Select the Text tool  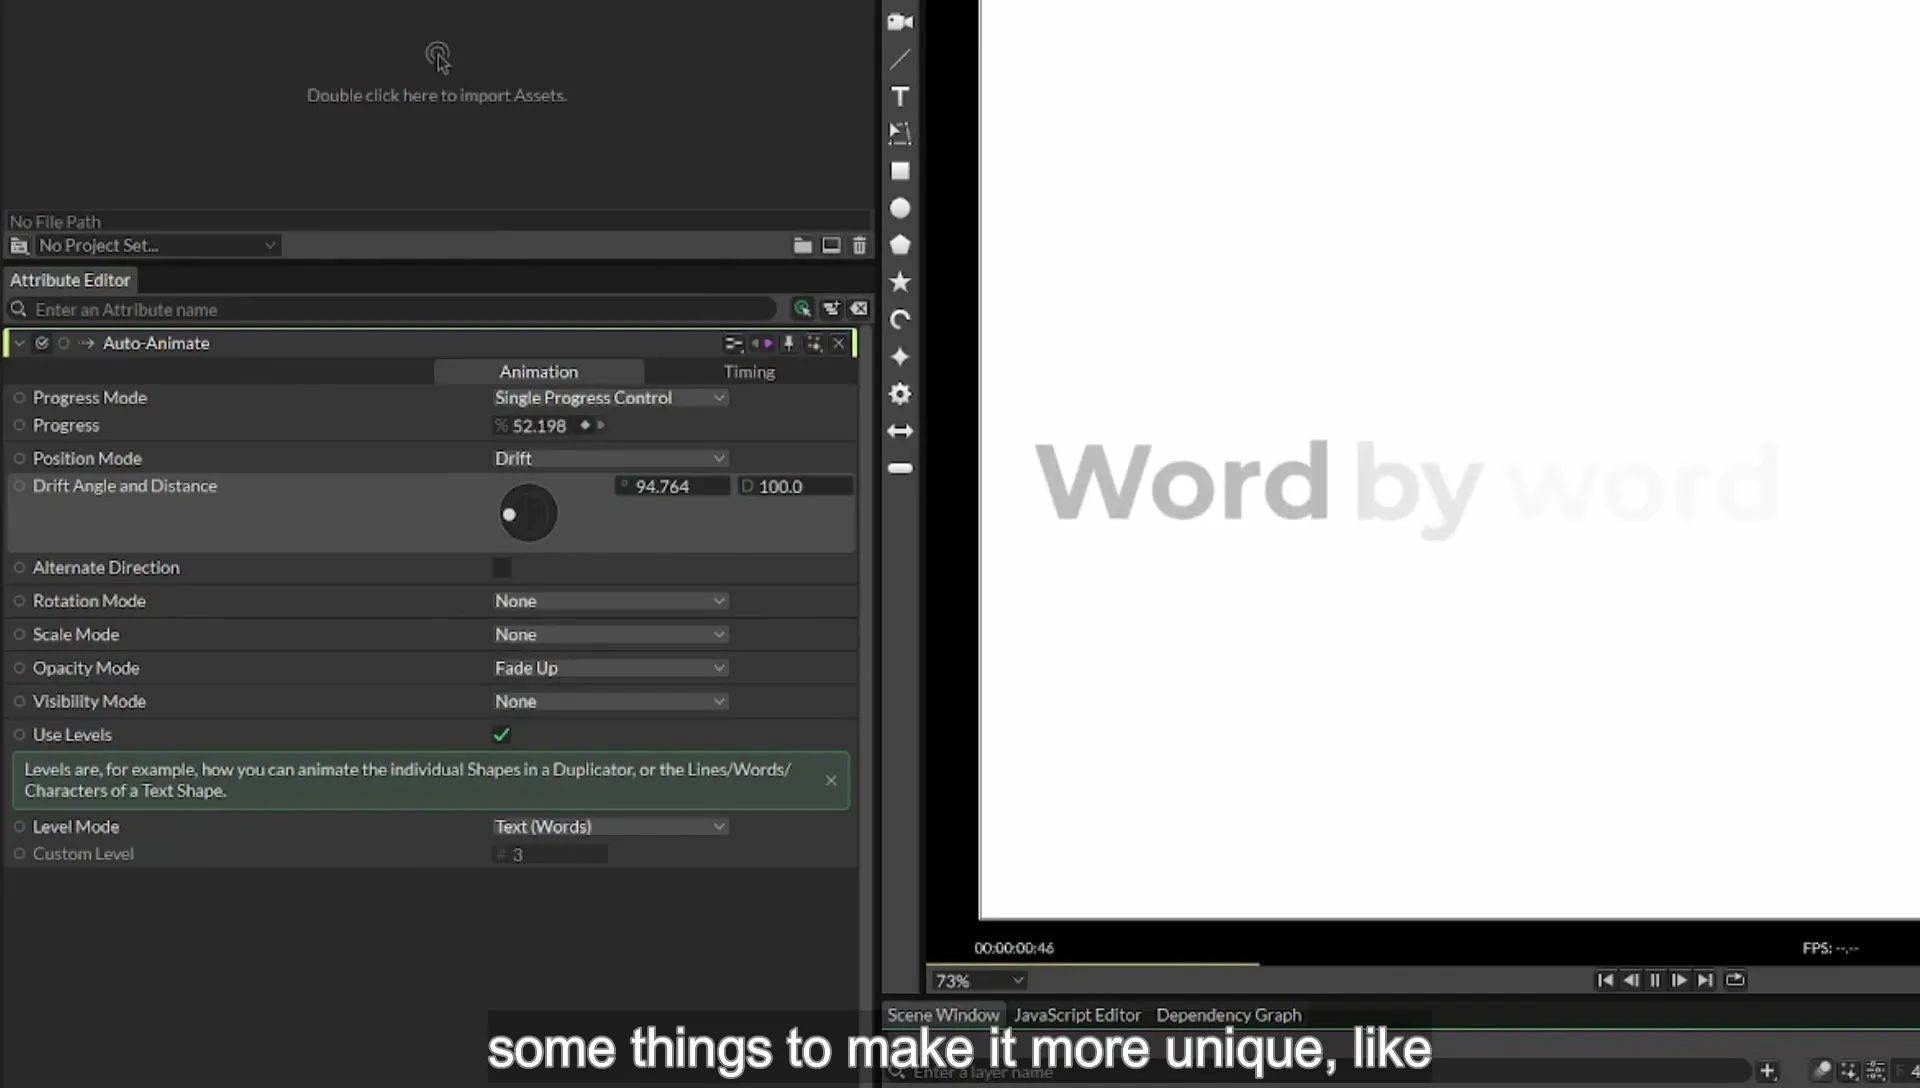tap(900, 96)
